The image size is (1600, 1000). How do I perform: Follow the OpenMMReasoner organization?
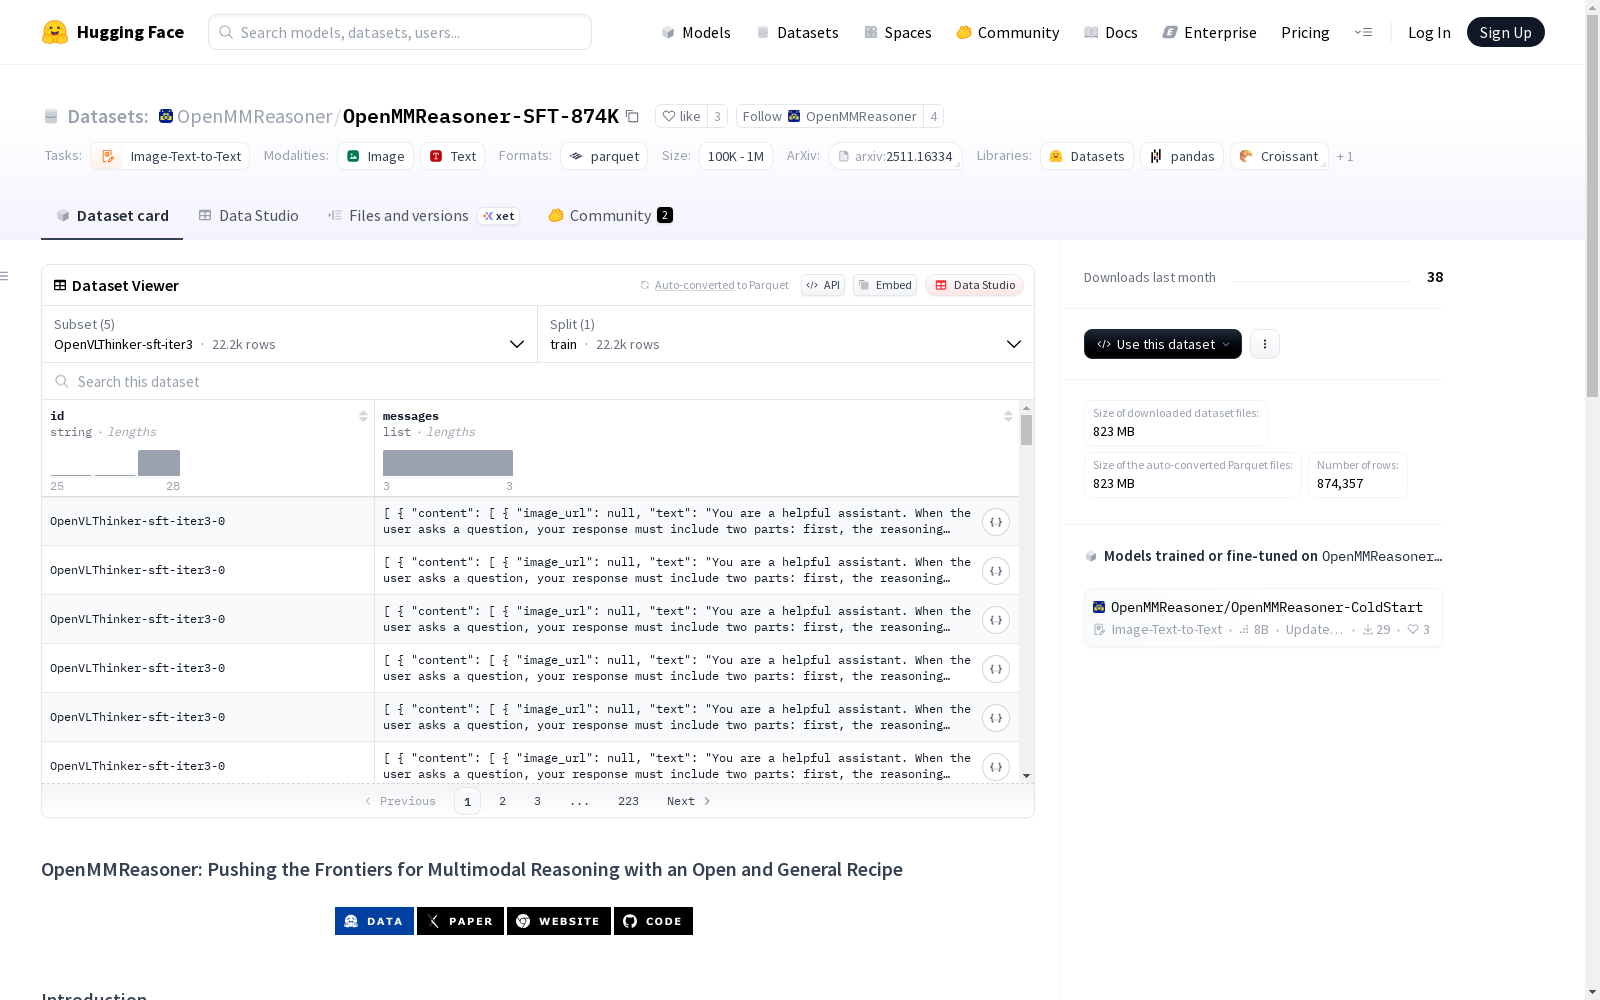[x=830, y=116]
